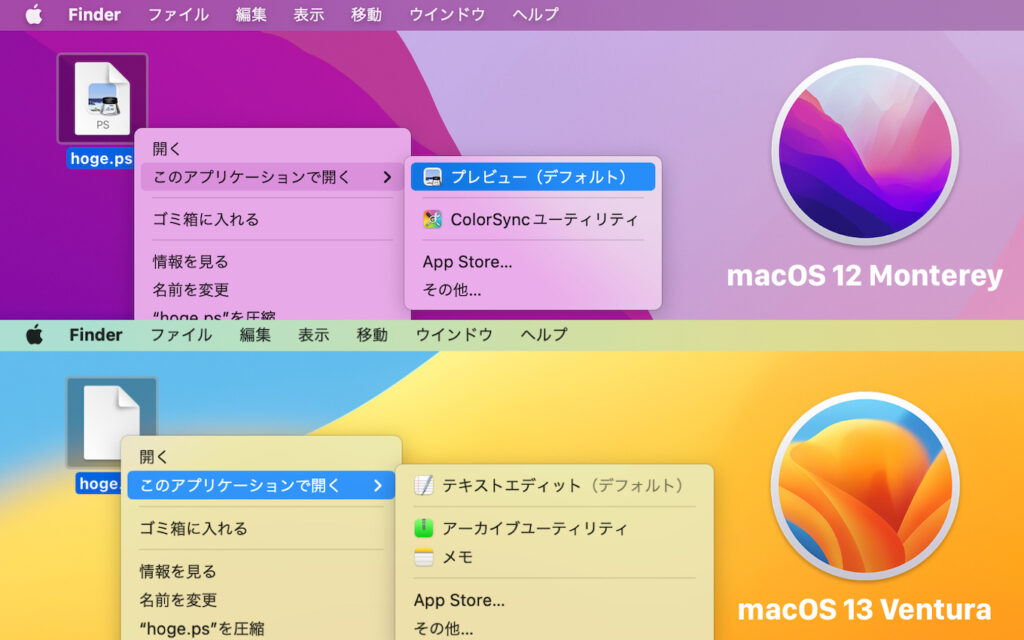This screenshot has width=1024, height=640.
Task: Open the ヘルプ menu in the Ventura menu bar
Action: coord(541,334)
